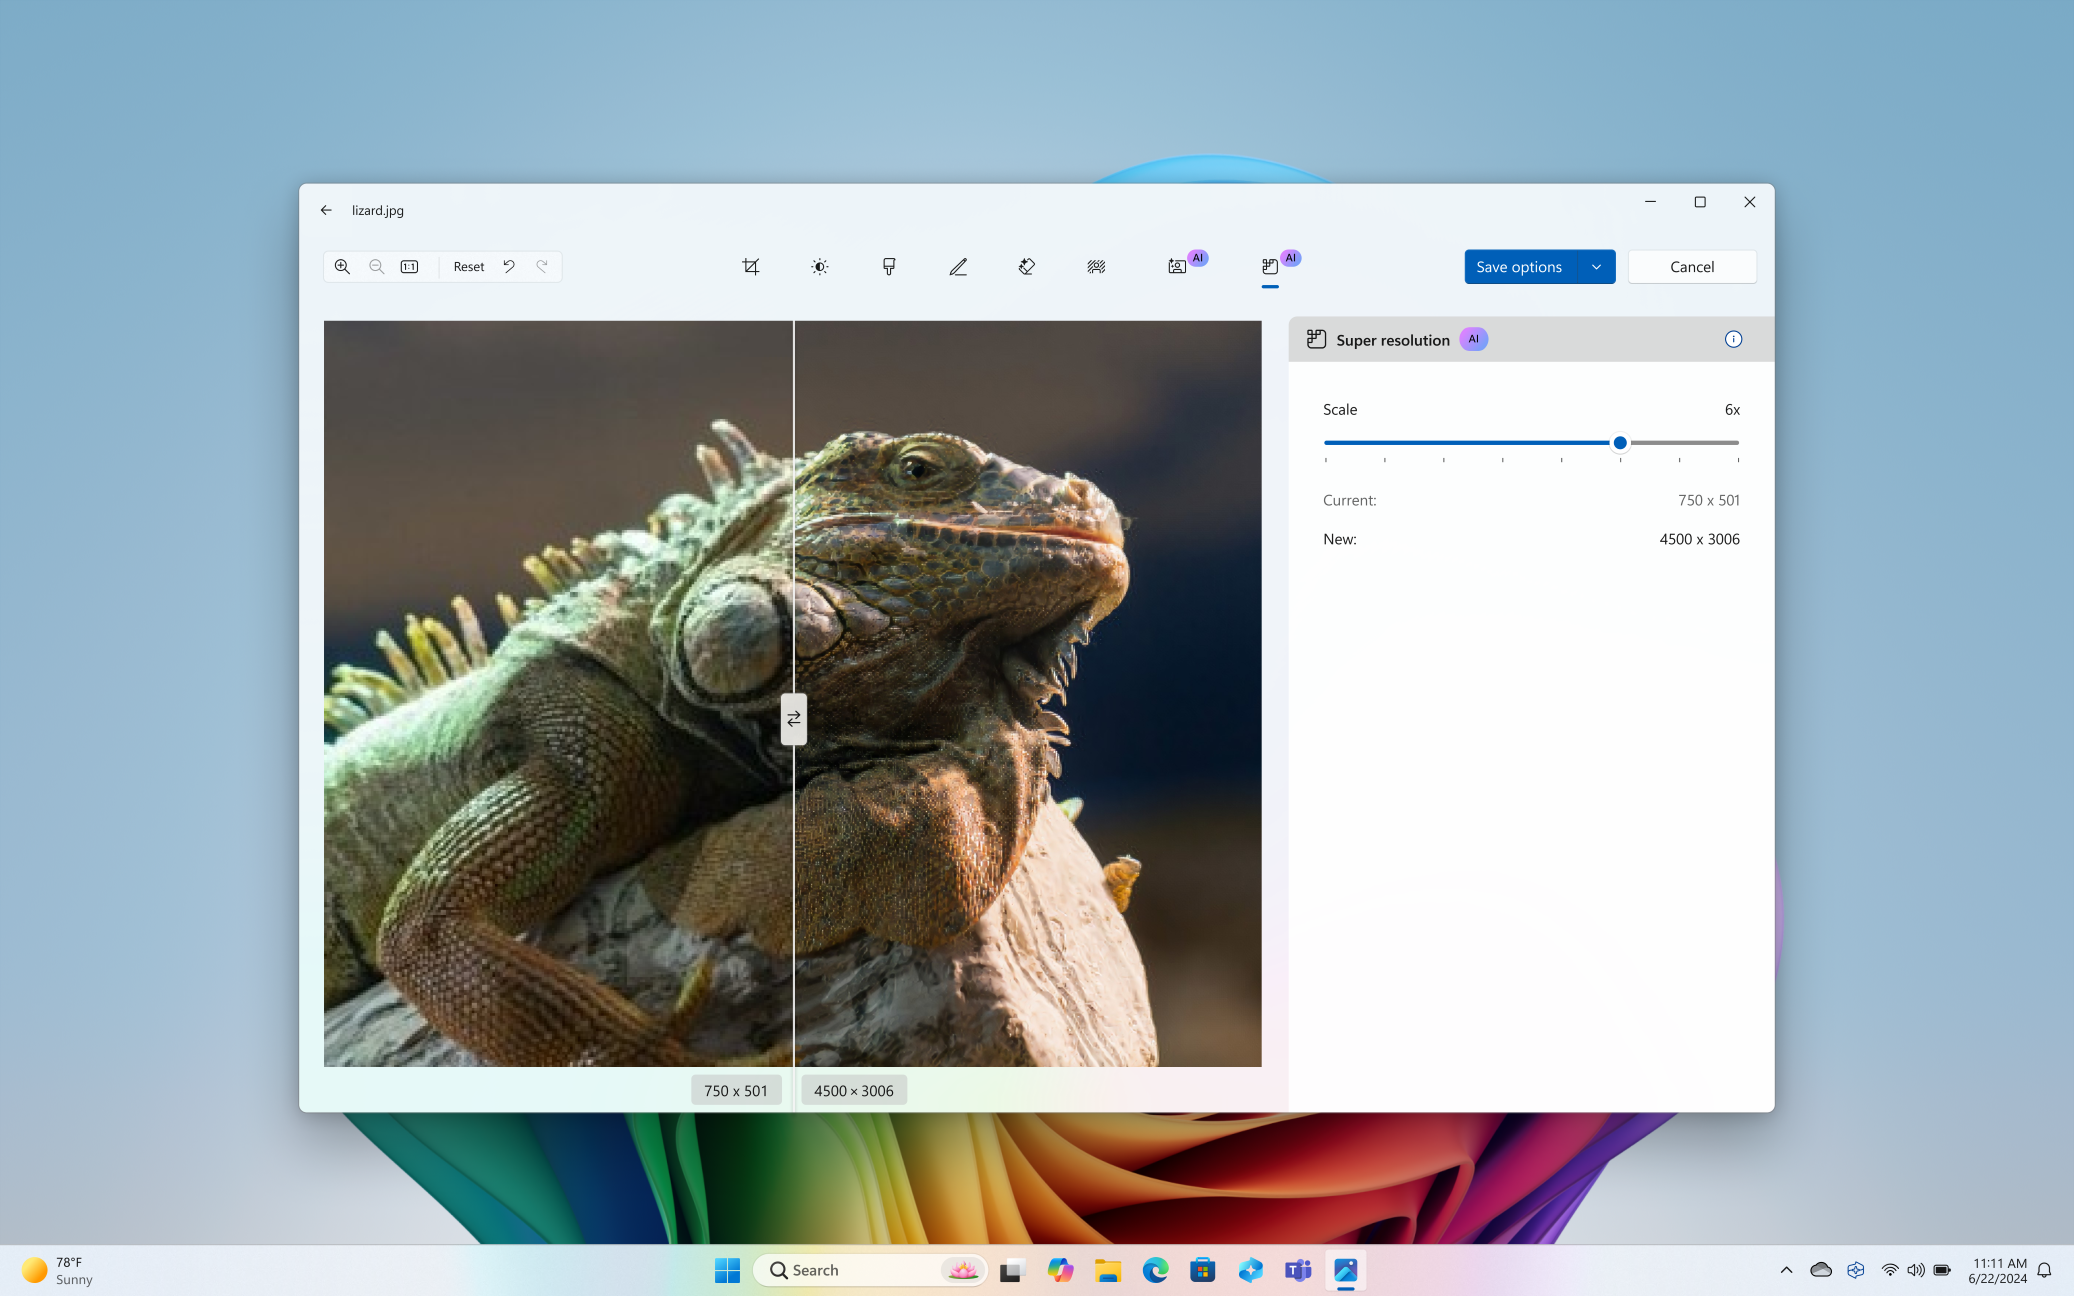Drag the Super resolution scale slider
2074x1296 pixels.
click(1620, 442)
